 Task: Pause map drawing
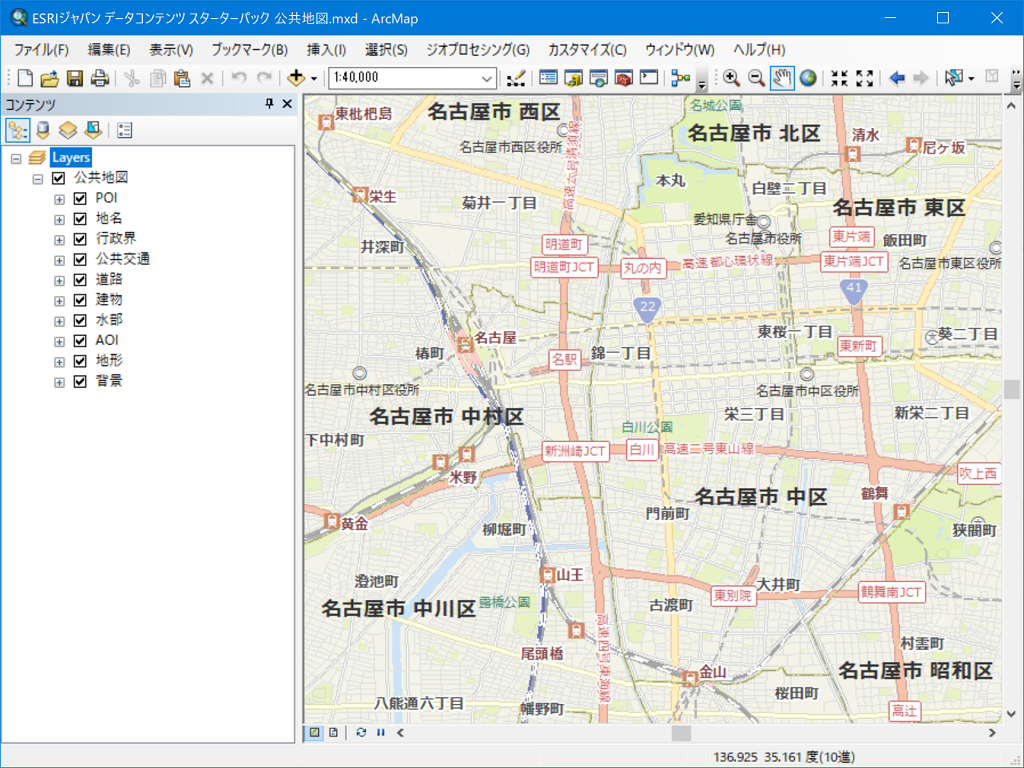coord(381,733)
